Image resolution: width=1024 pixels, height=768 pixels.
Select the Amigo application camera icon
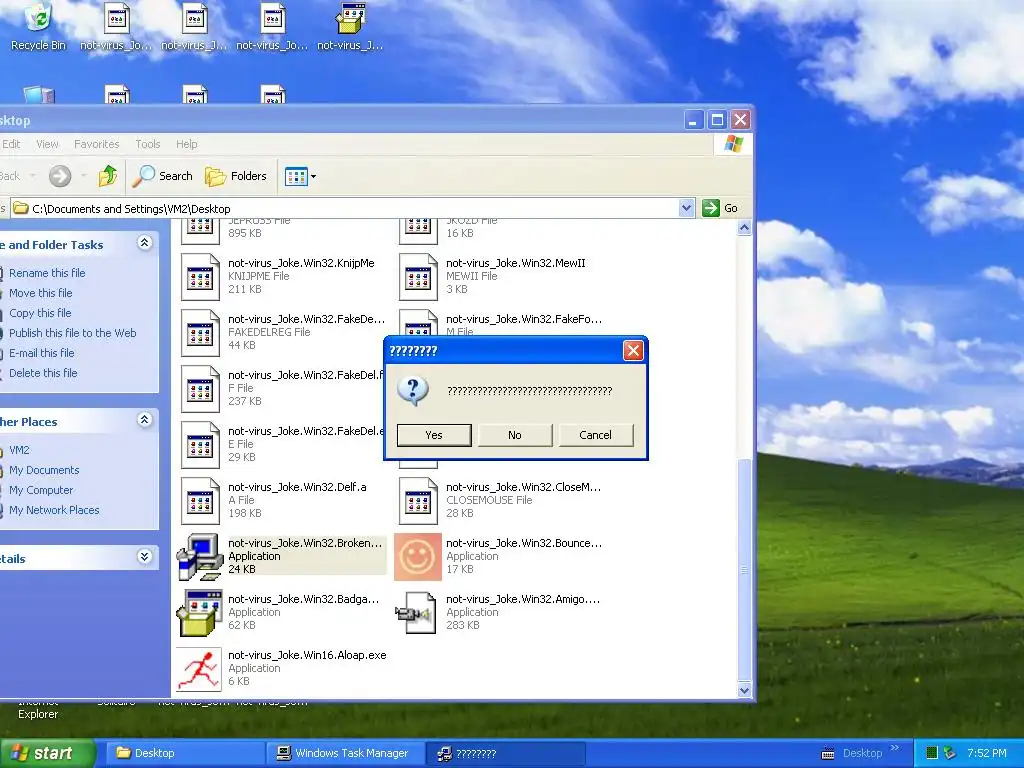click(416, 613)
